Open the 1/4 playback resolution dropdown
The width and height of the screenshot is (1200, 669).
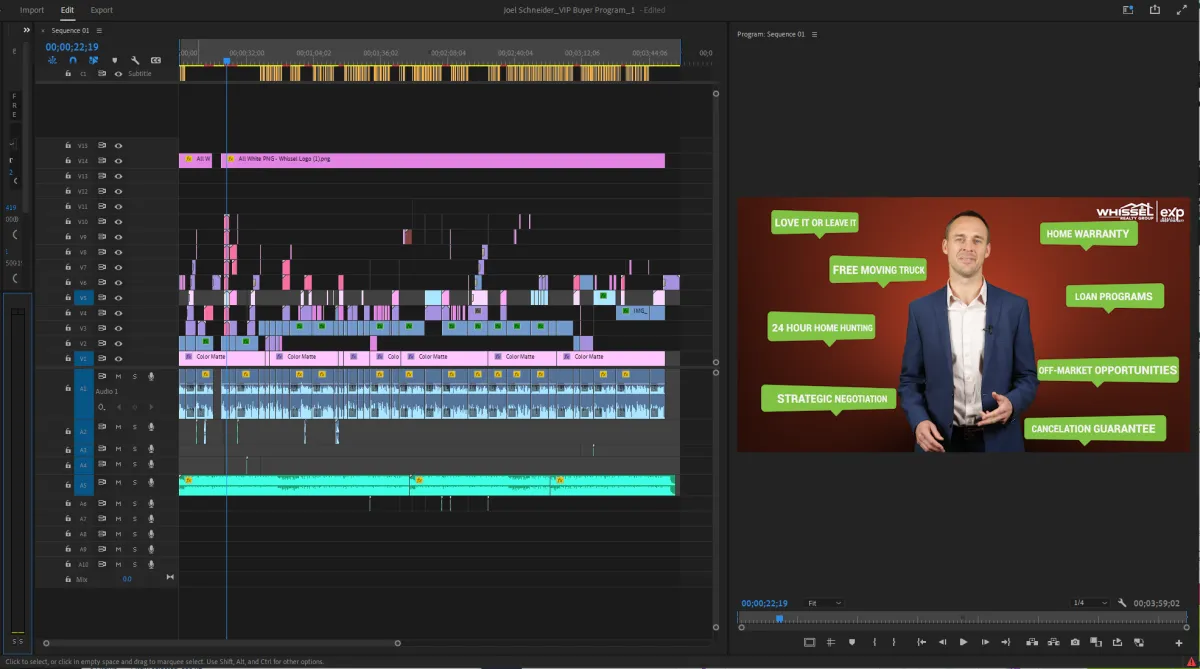(1089, 603)
